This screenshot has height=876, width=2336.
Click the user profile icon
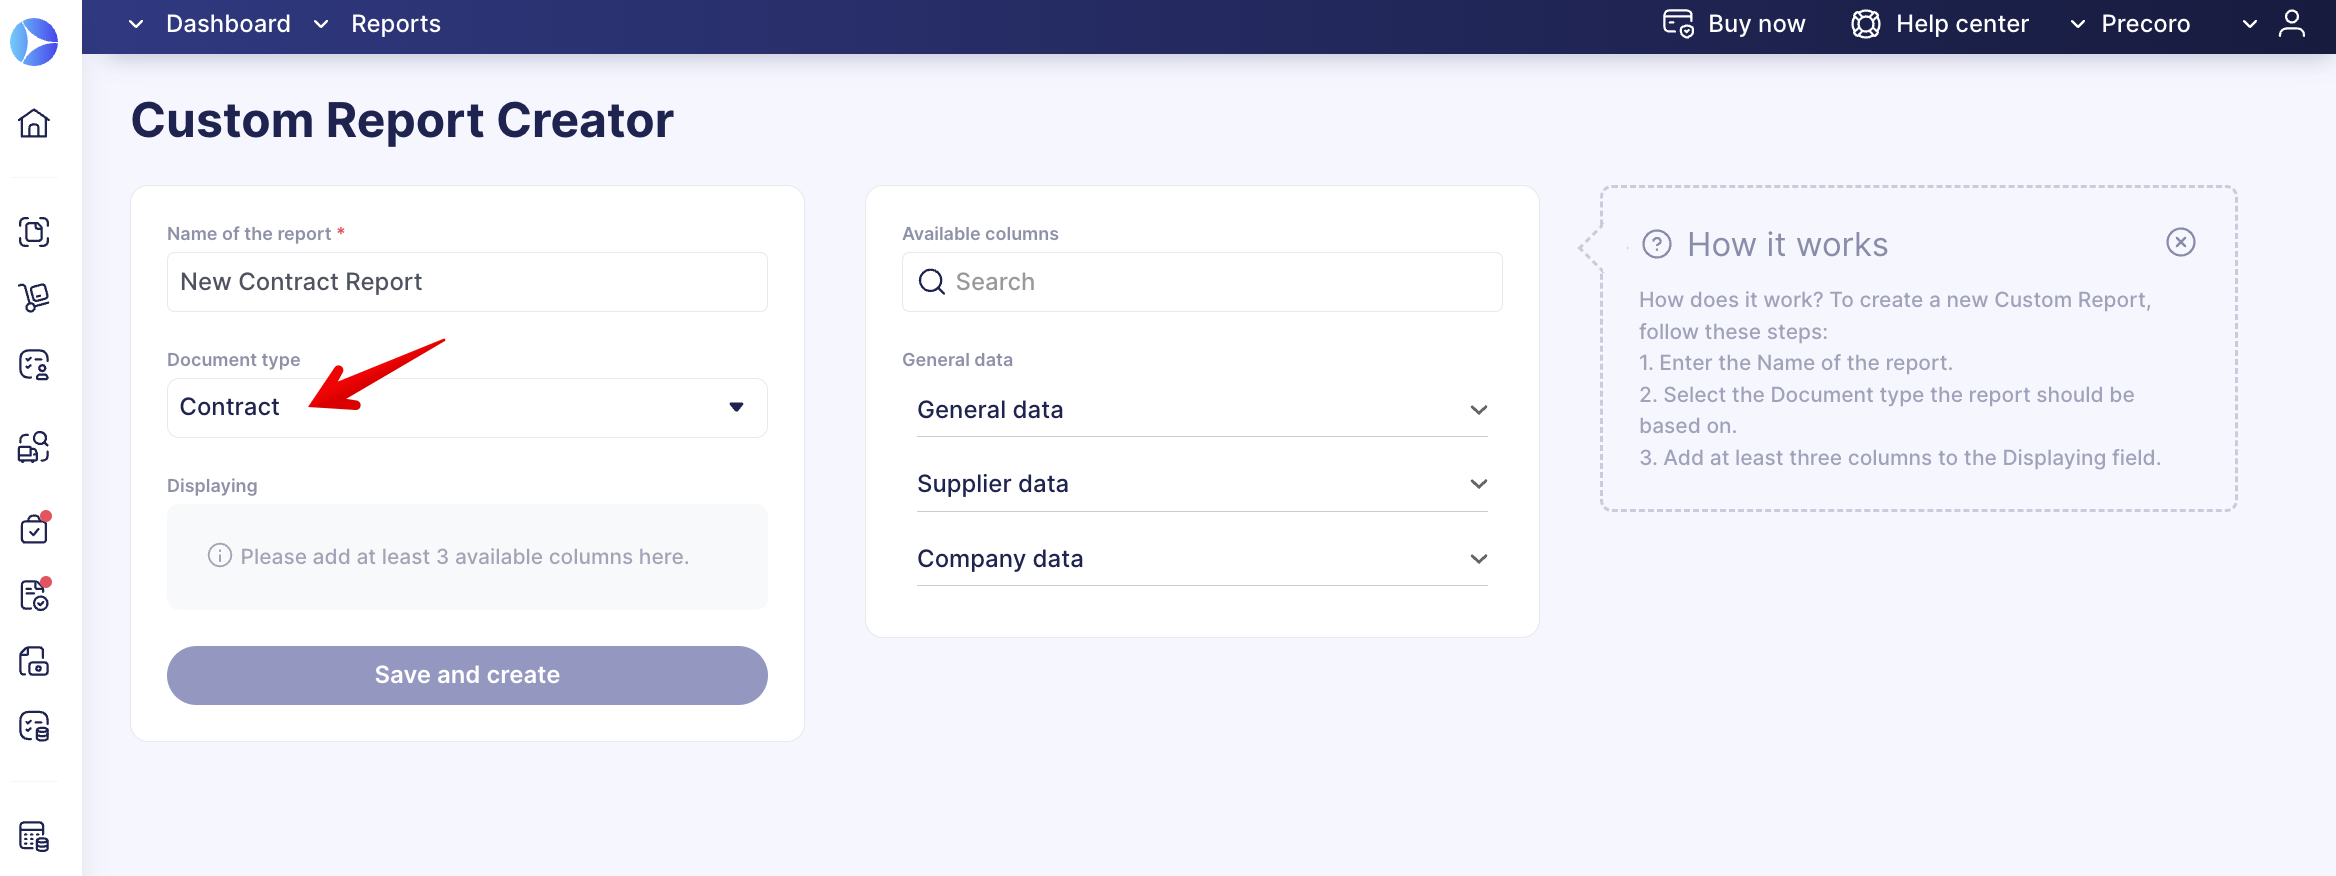2292,24
